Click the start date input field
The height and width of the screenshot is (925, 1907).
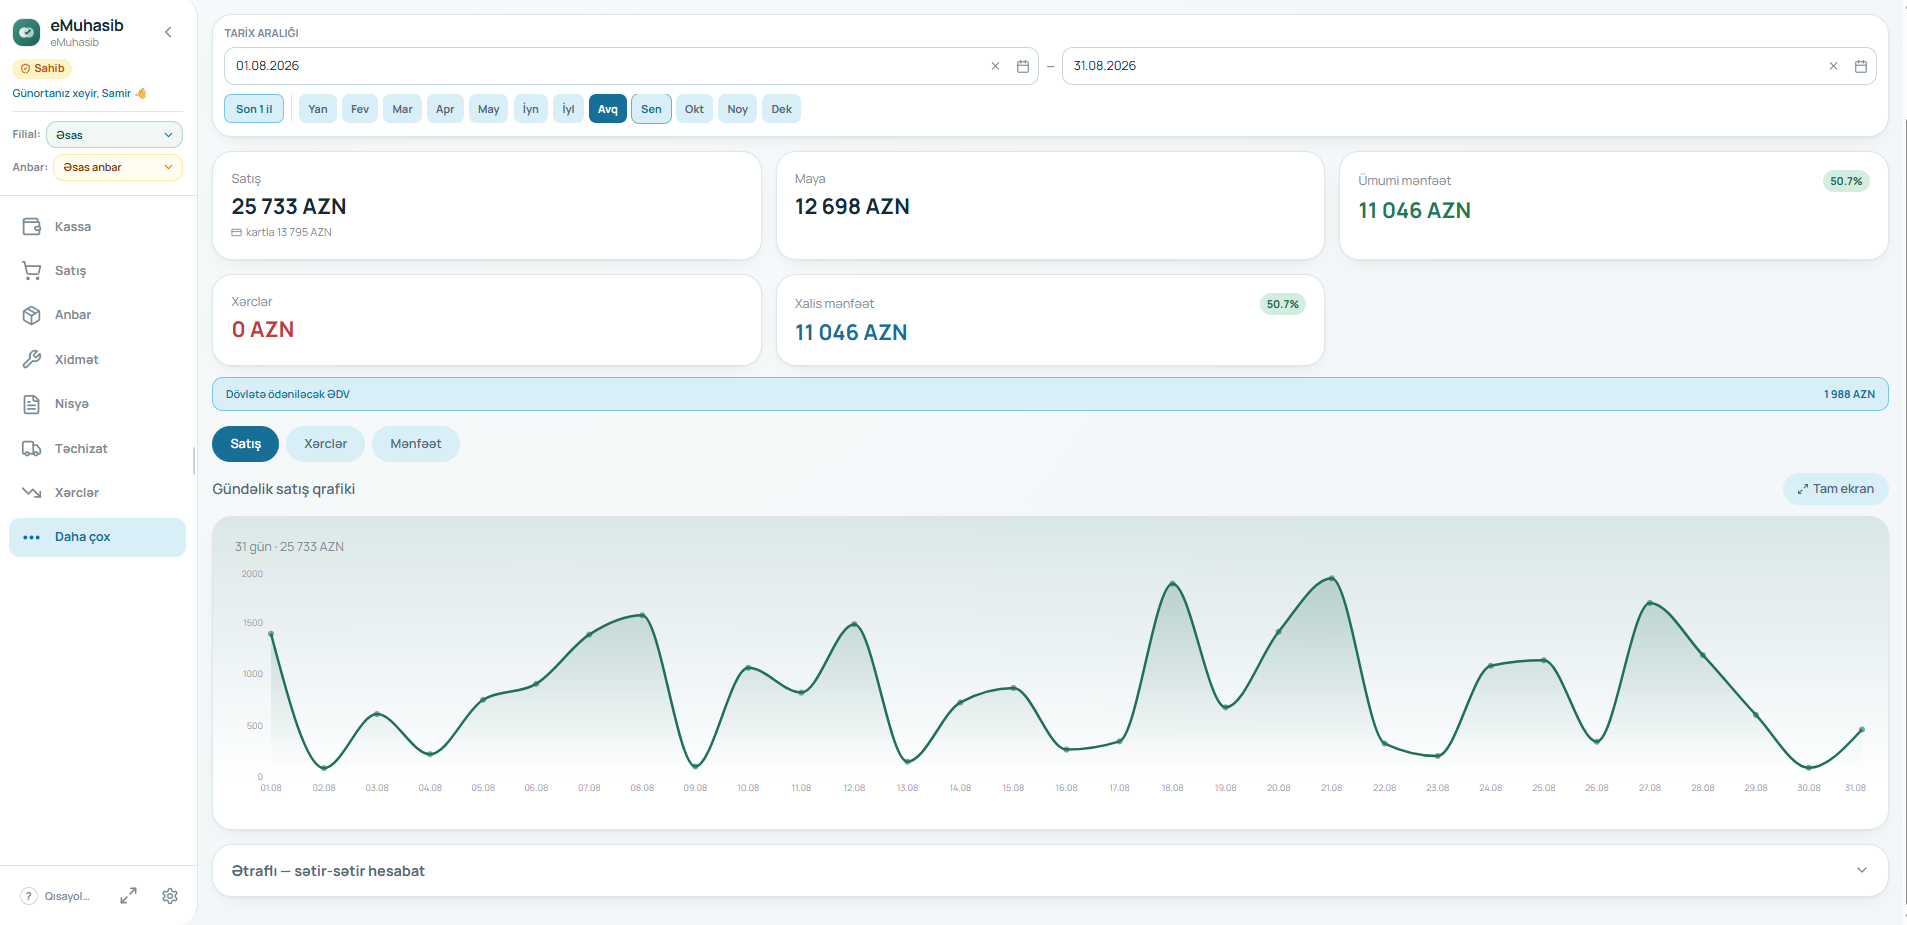pyautogui.click(x=631, y=66)
